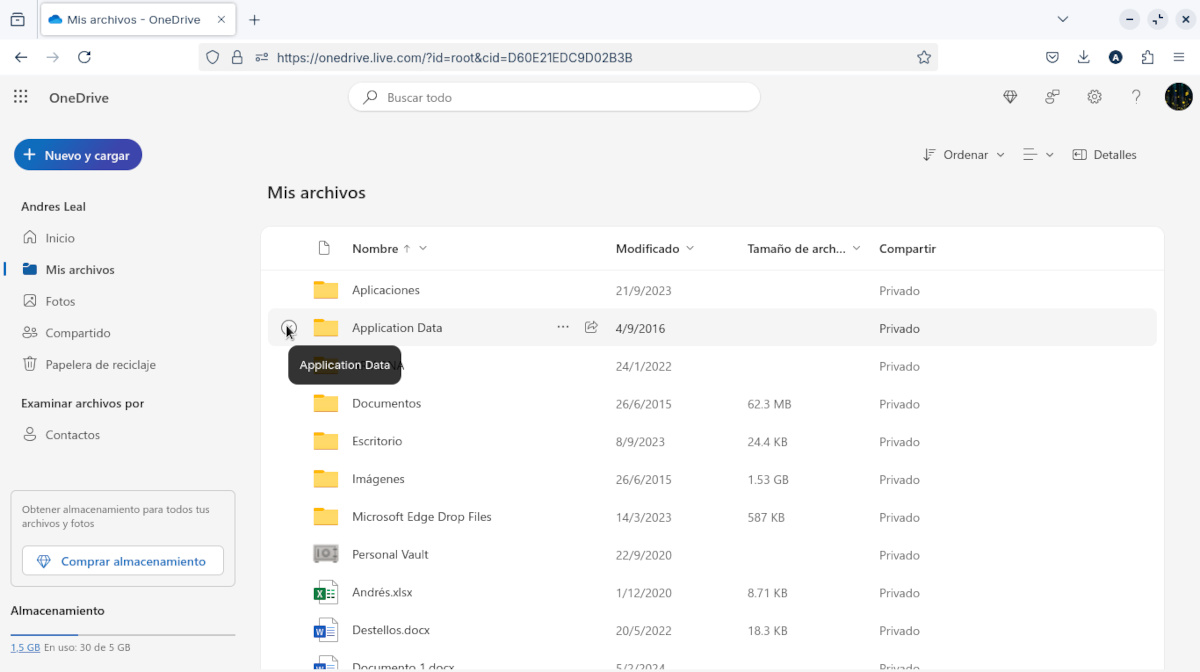Click the Excel icon for Andrés.xlsx
Screen dimensions: 1200x672
point(325,592)
